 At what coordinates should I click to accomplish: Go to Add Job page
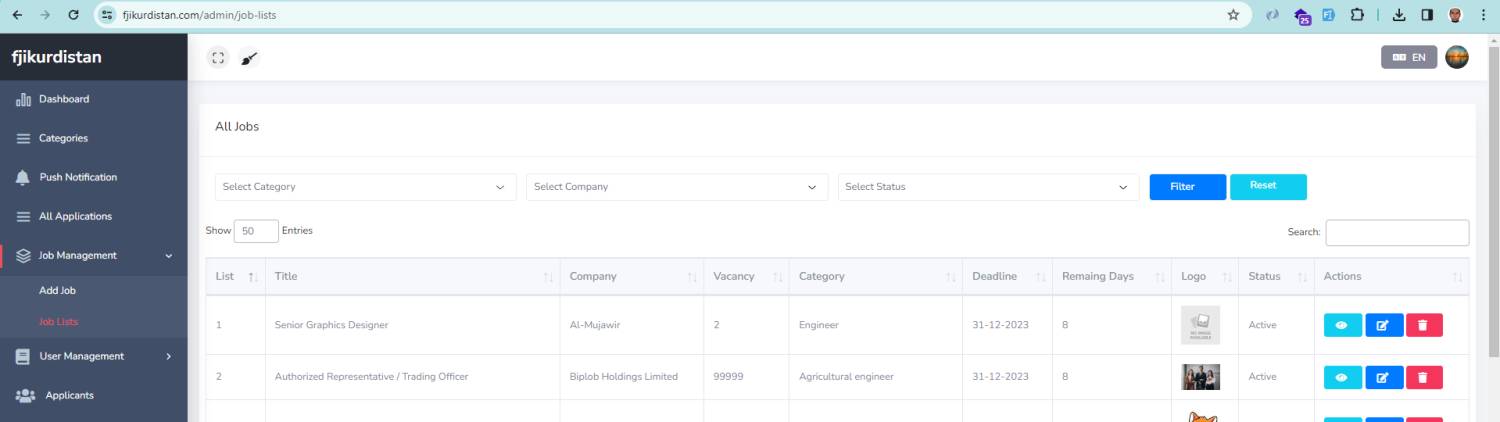[x=57, y=291]
